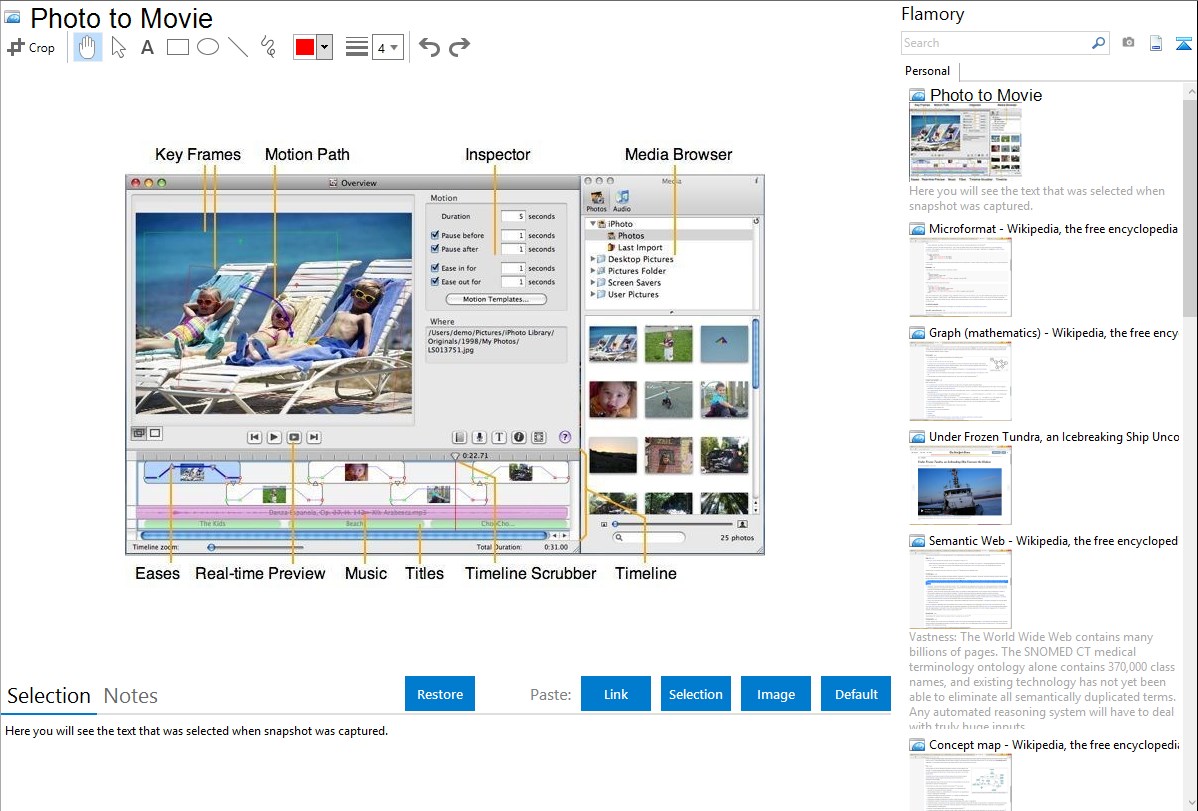Click the Duration seconds field

click(513, 216)
